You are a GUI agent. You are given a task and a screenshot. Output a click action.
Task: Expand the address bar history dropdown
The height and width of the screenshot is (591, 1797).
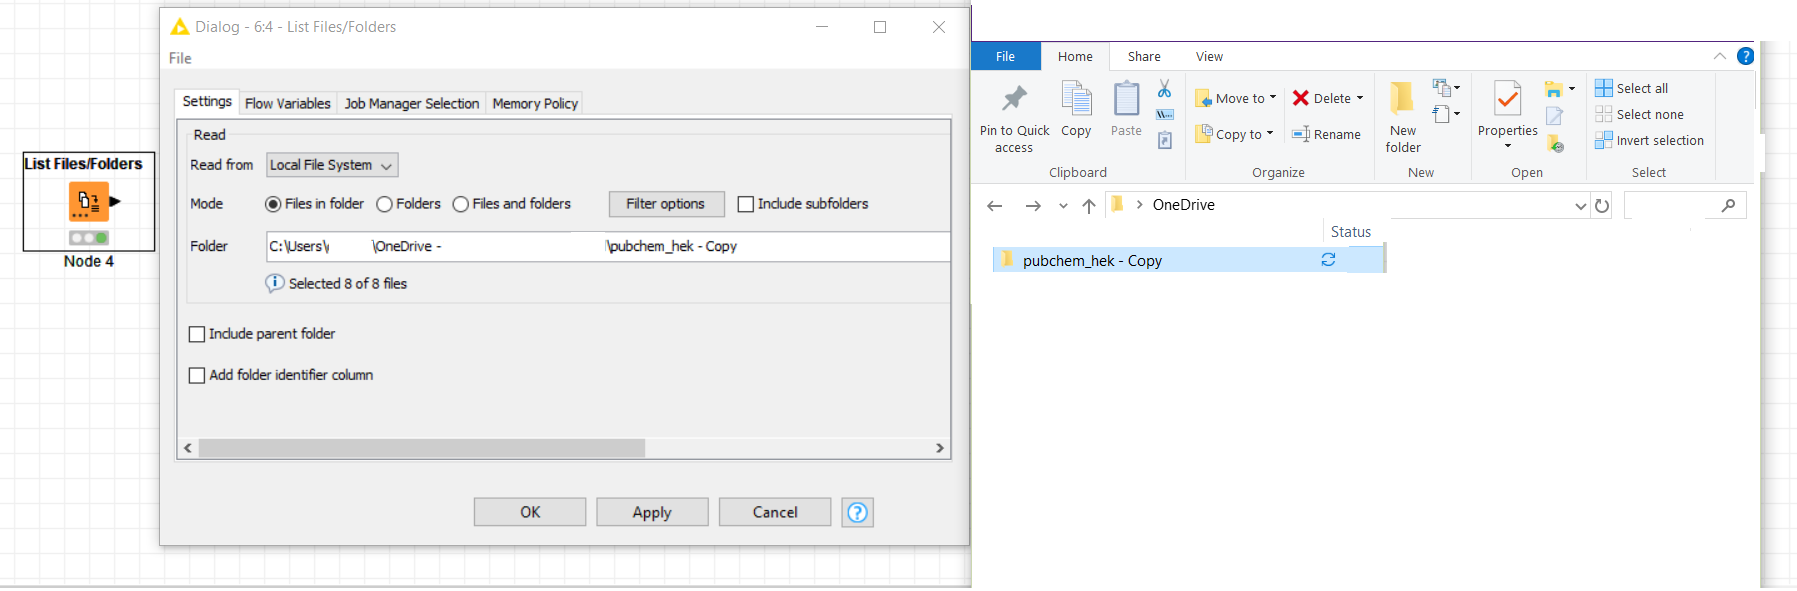pos(1580,206)
